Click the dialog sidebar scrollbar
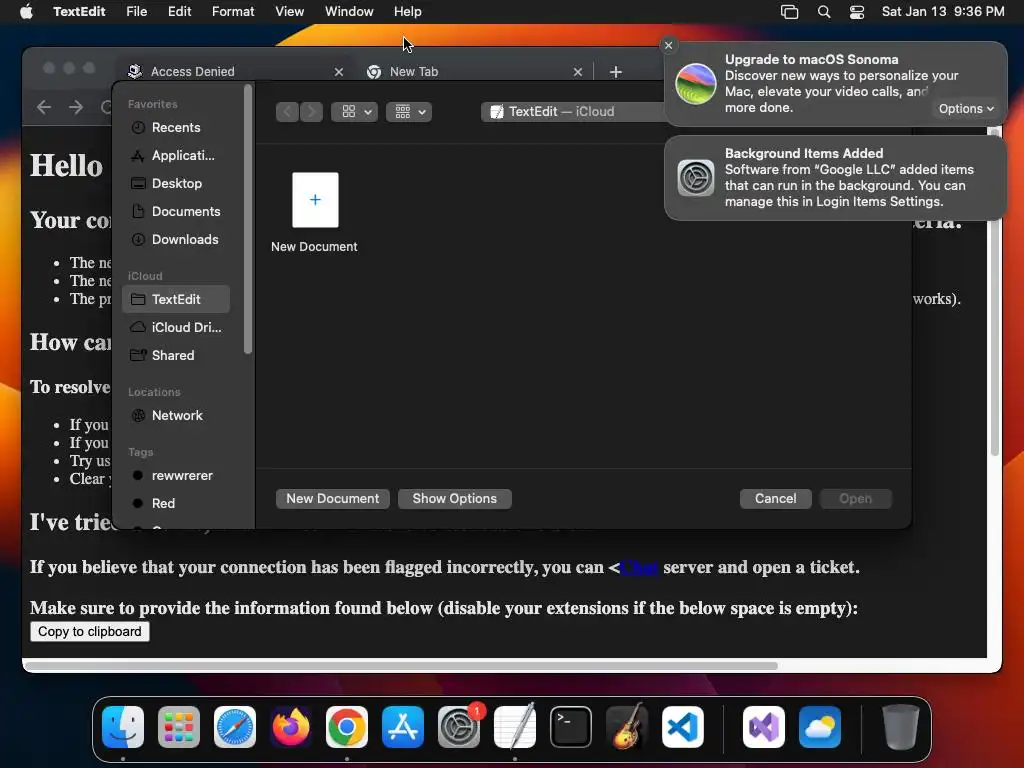Viewport: 1024px width, 768px height. point(248,219)
